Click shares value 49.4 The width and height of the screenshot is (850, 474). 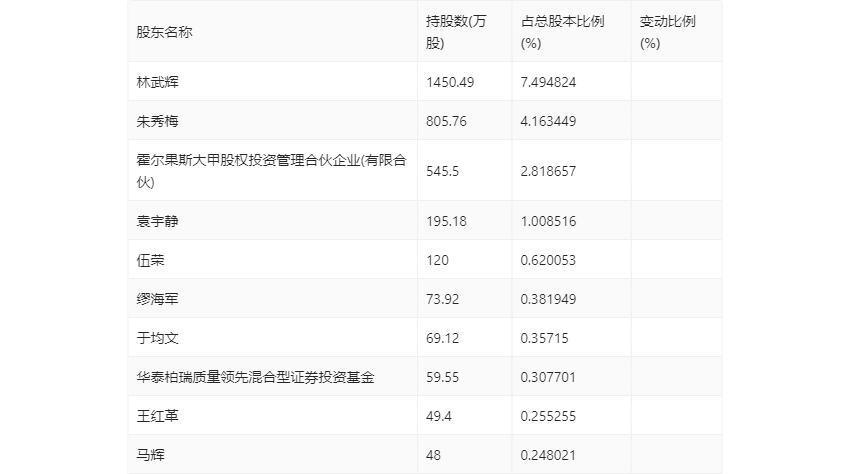click(x=439, y=416)
